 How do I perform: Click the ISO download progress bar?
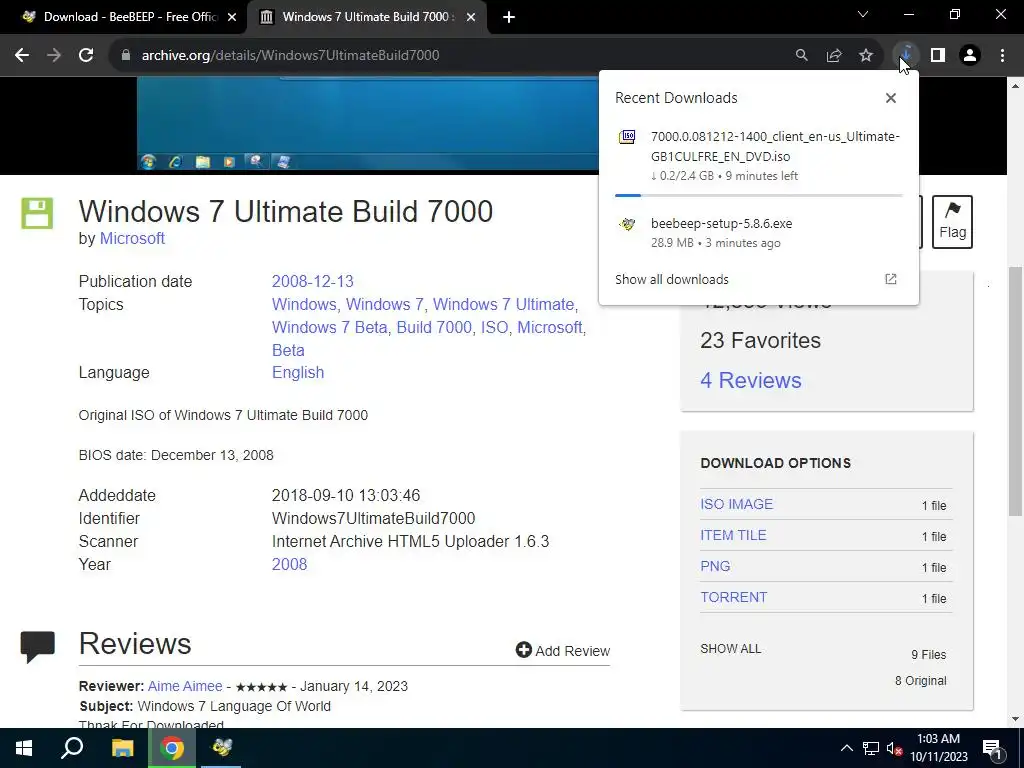click(758, 195)
